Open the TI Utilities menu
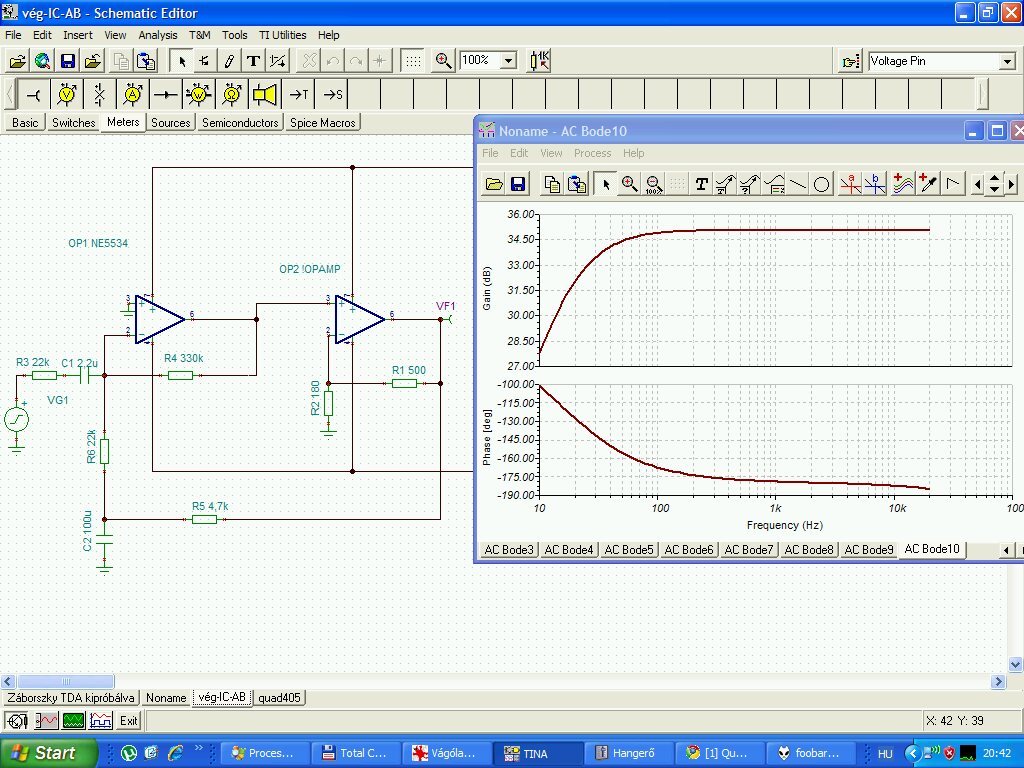The width and height of the screenshot is (1024, 768). pyautogui.click(x=282, y=35)
